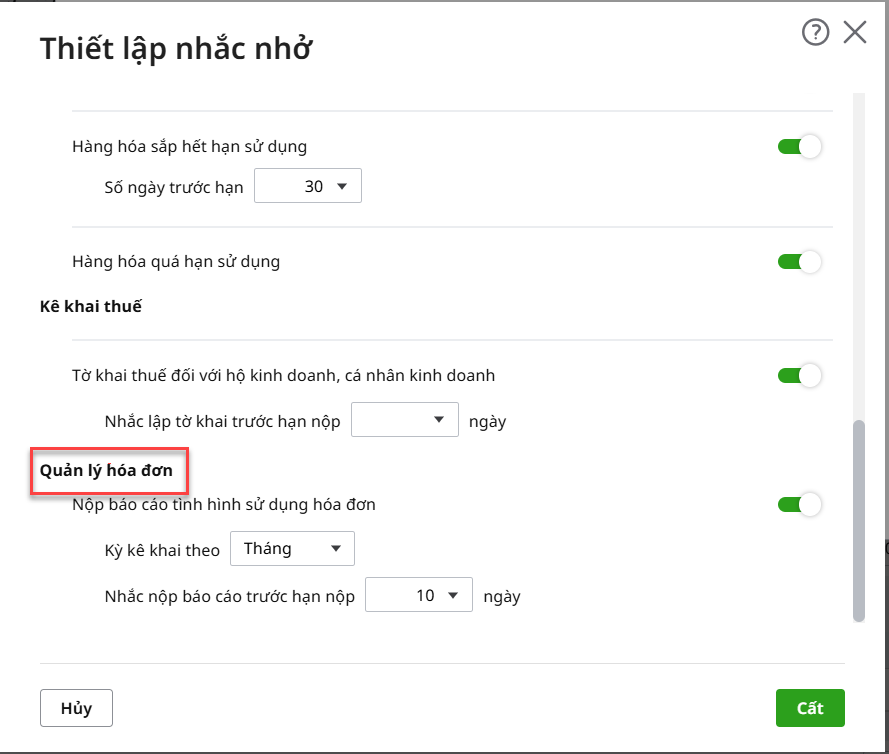
Task: Toggle Nộp báo cáo tình hình hóa đơn switch
Action: point(799,505)
